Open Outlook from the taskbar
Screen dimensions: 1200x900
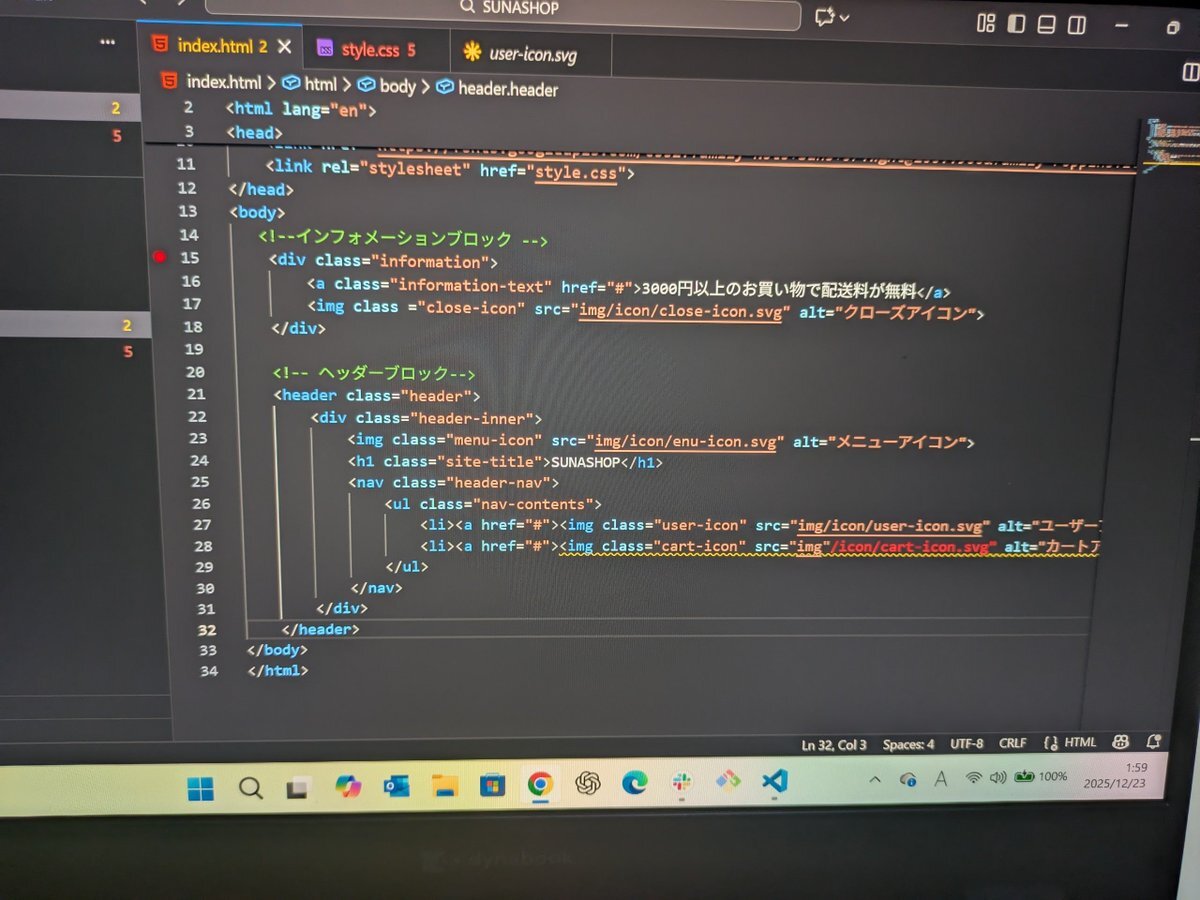click(396, 786)
